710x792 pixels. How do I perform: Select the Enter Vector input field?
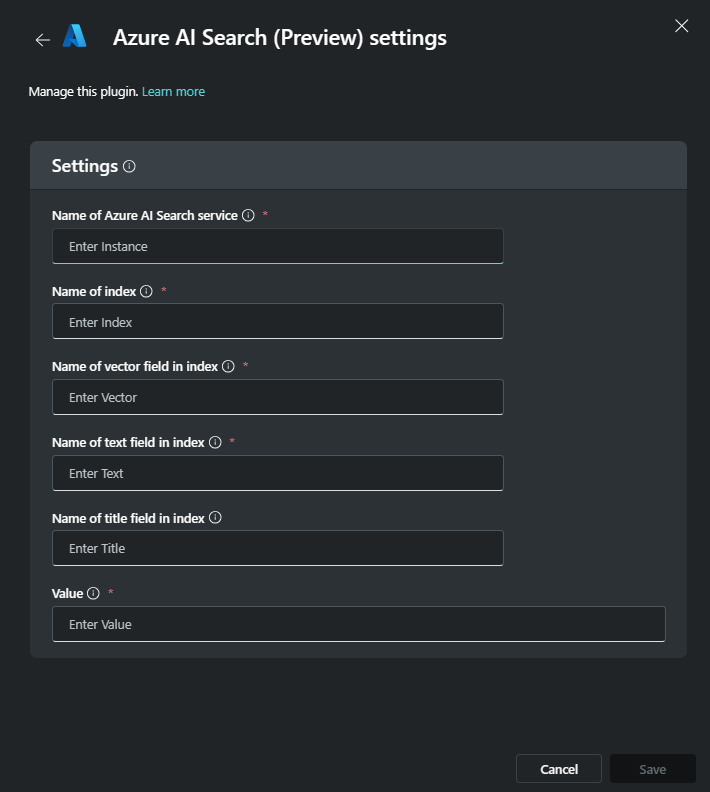pyautogui.click(x=277, y=397)
